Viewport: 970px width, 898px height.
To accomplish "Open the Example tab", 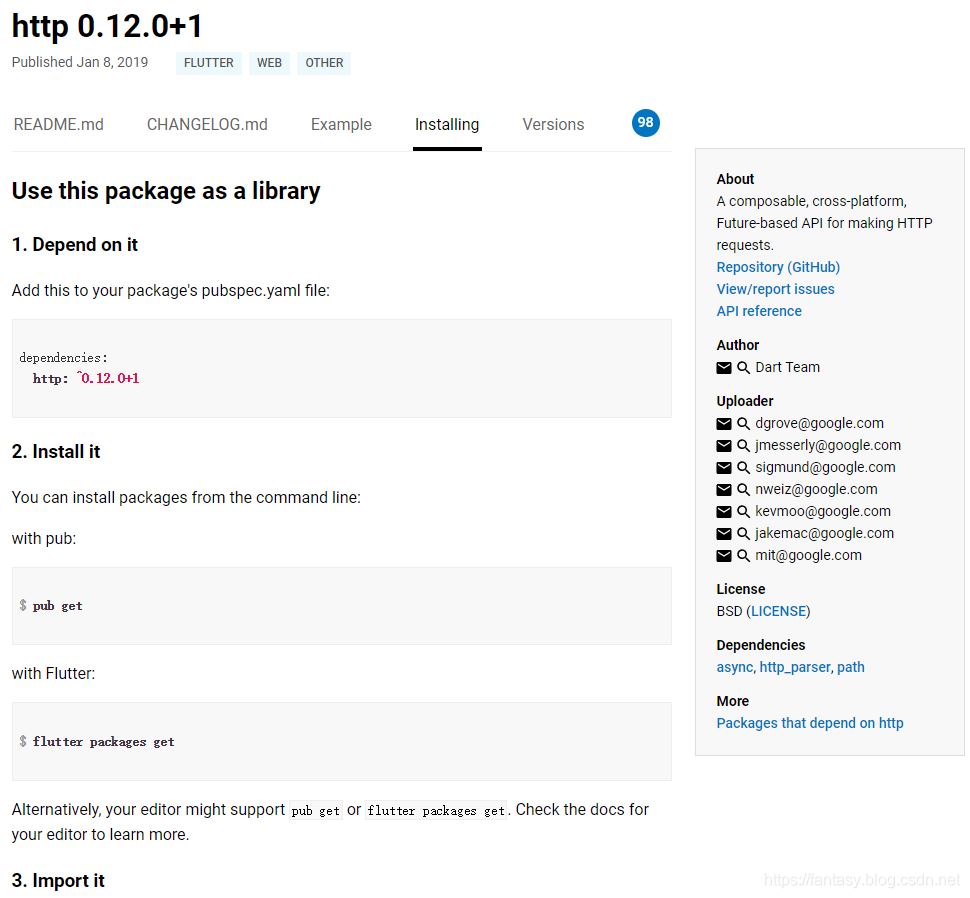I will tap(341, 125).
